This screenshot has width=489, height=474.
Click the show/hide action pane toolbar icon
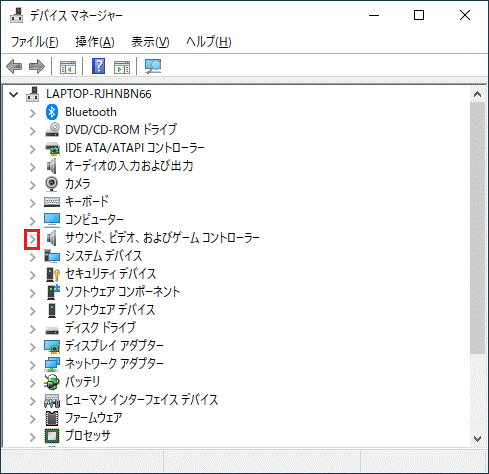[122, 67]
